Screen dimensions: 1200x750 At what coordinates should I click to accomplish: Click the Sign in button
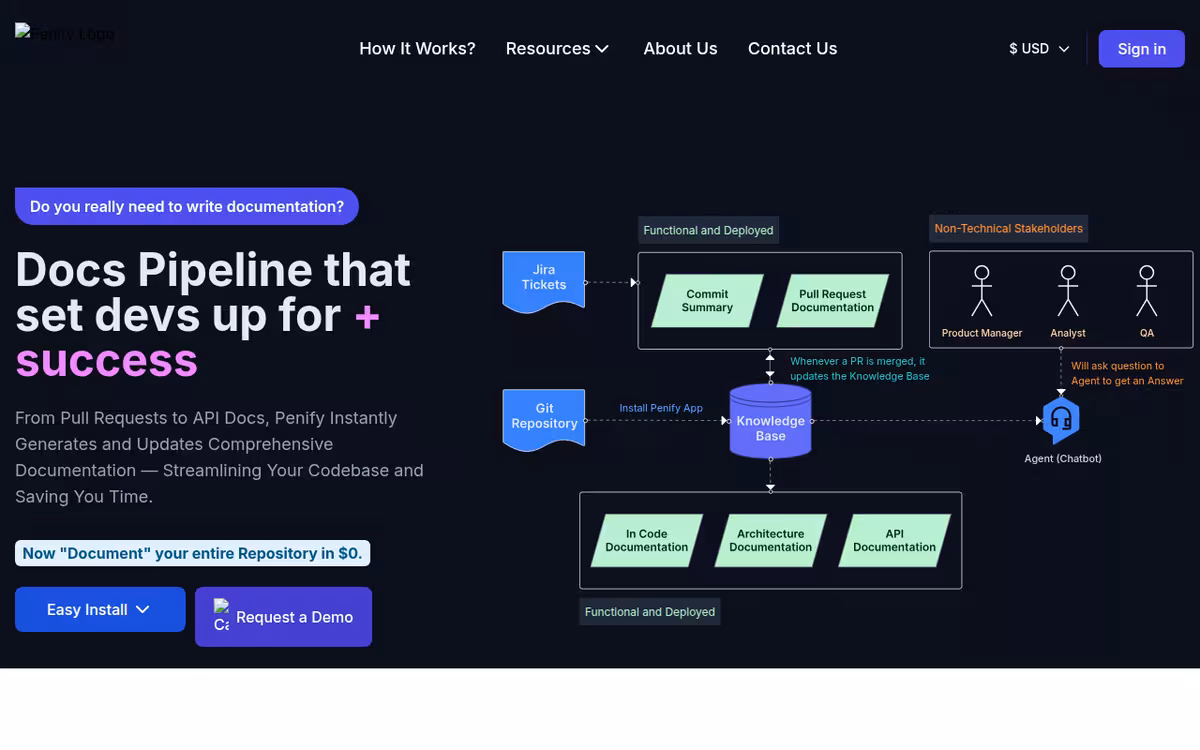coord(1141,49)
